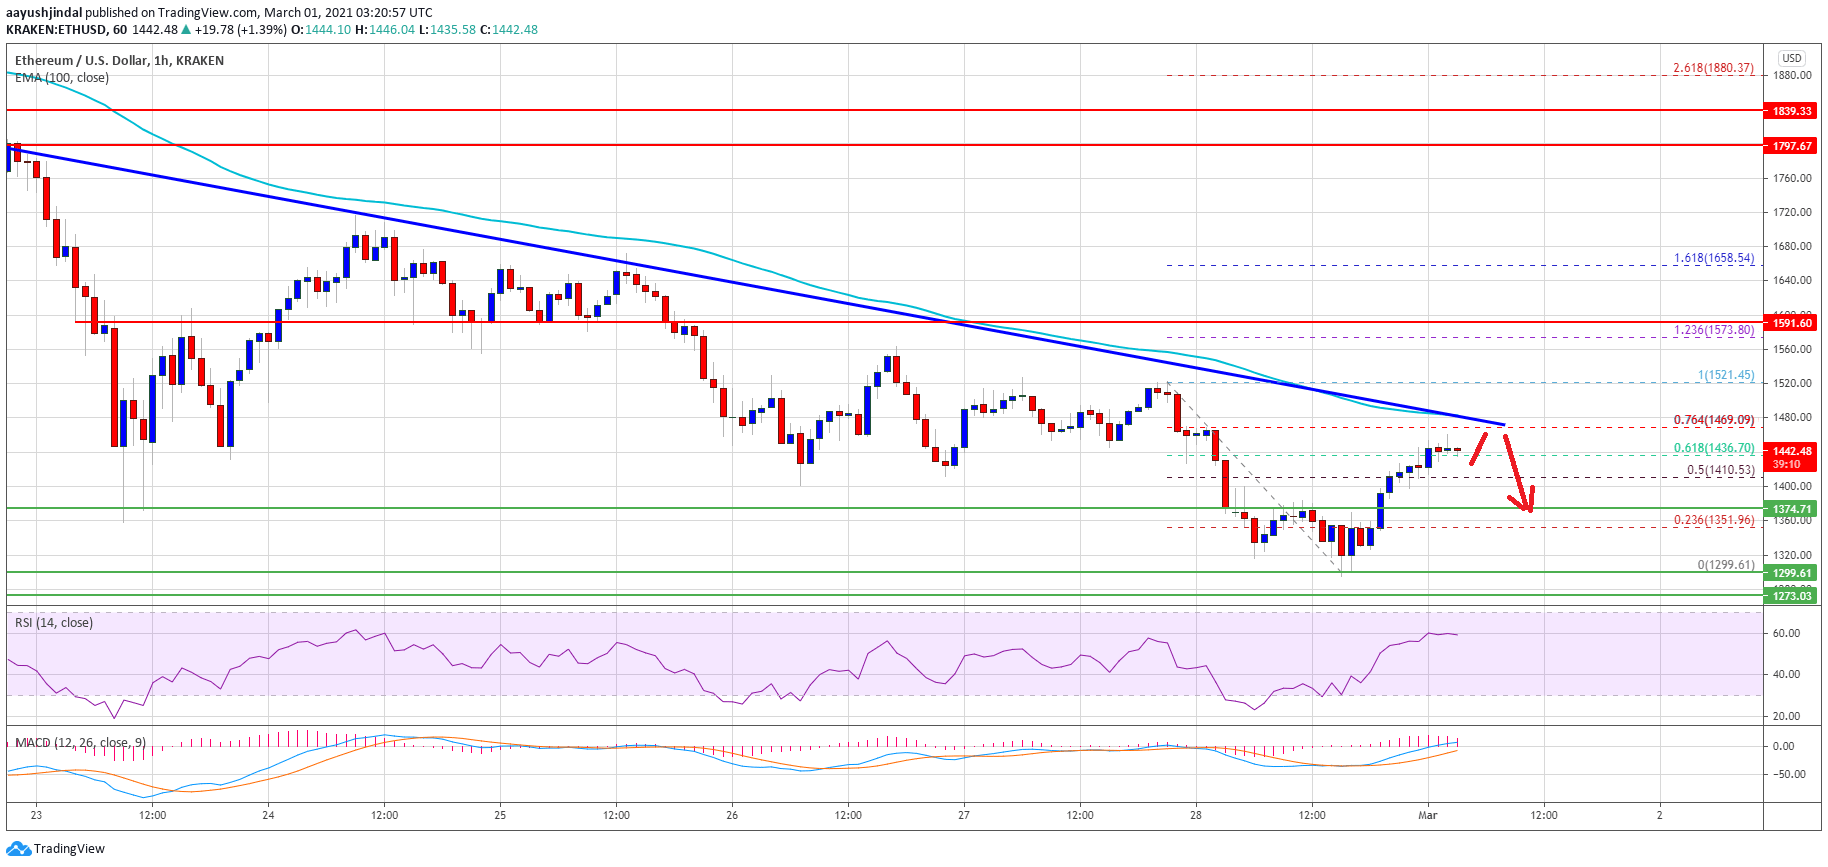Screen dimensions: 1828x867
Task: Click the 1720.00 price axis tick
Action: click(1792, 213)
